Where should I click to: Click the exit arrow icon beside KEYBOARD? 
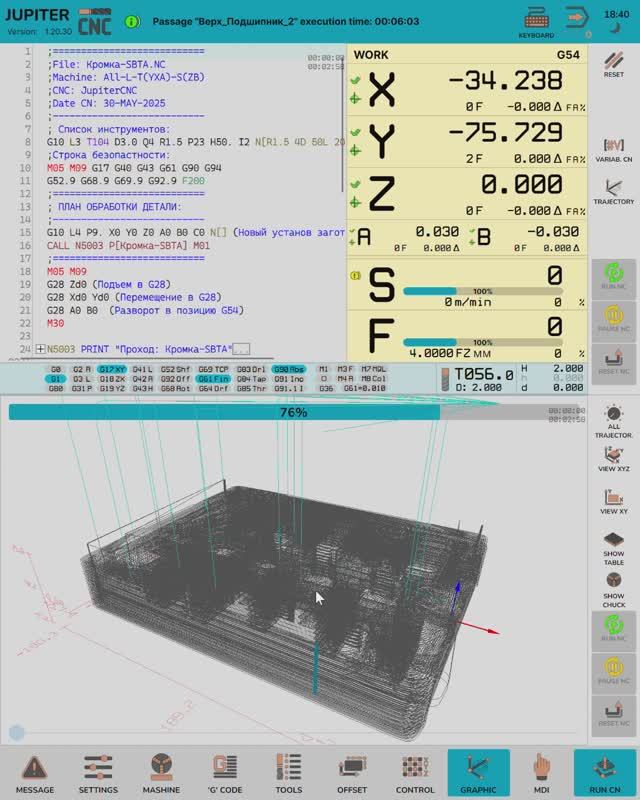[577, 18]
